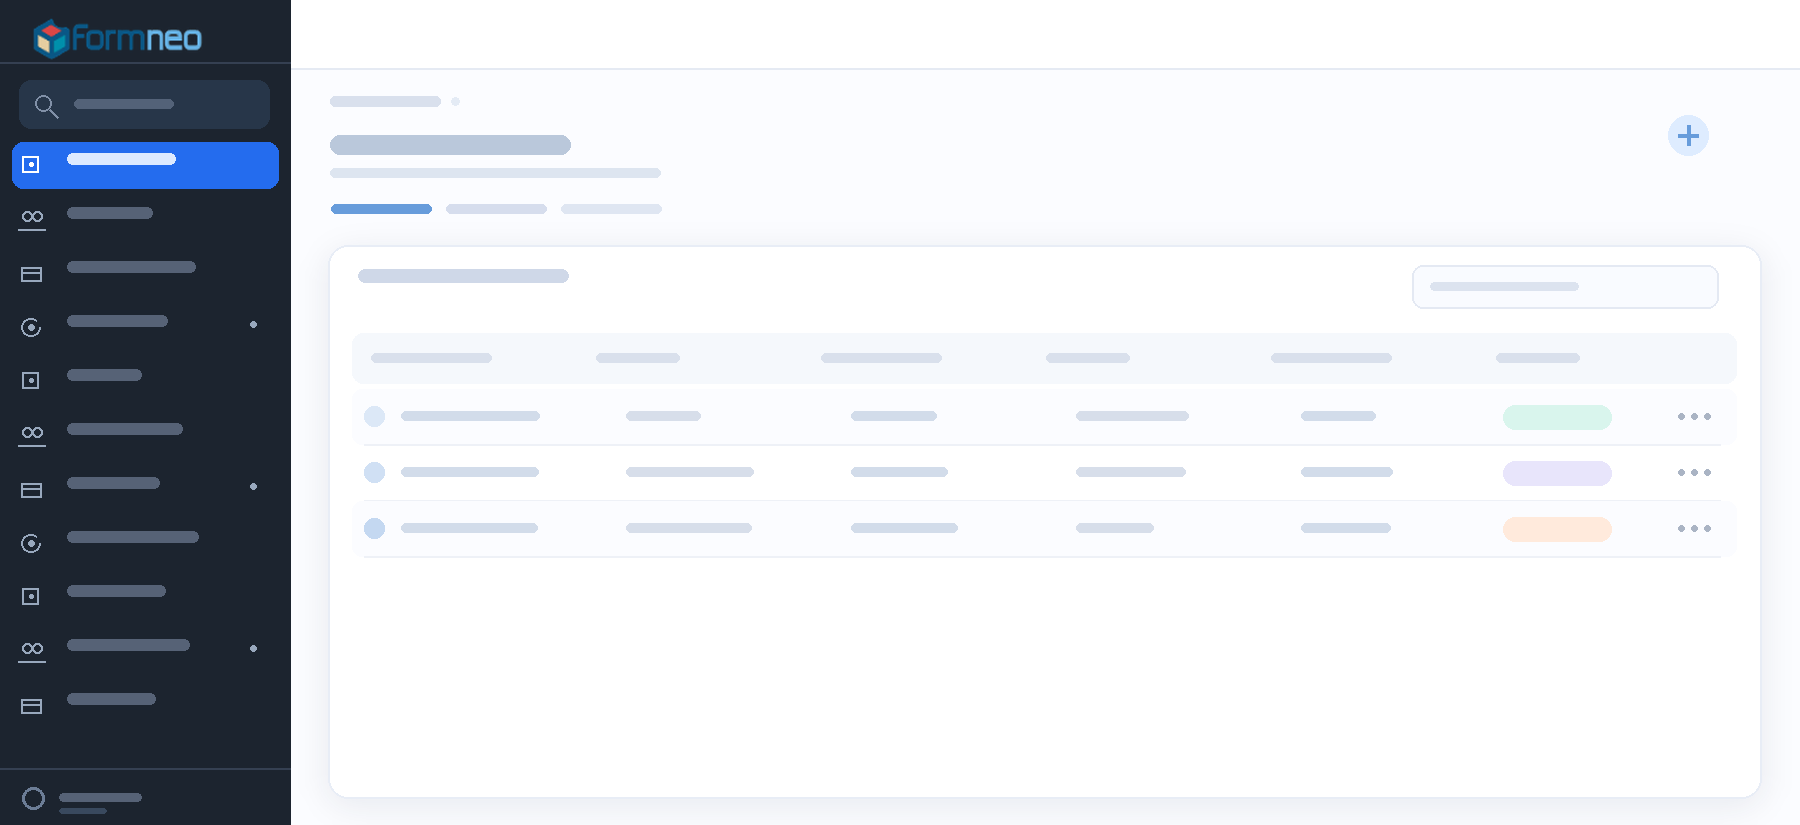Screen dimensions: 1800x825
Task: Select the active blue tab under the title
Action: [381, 209]
